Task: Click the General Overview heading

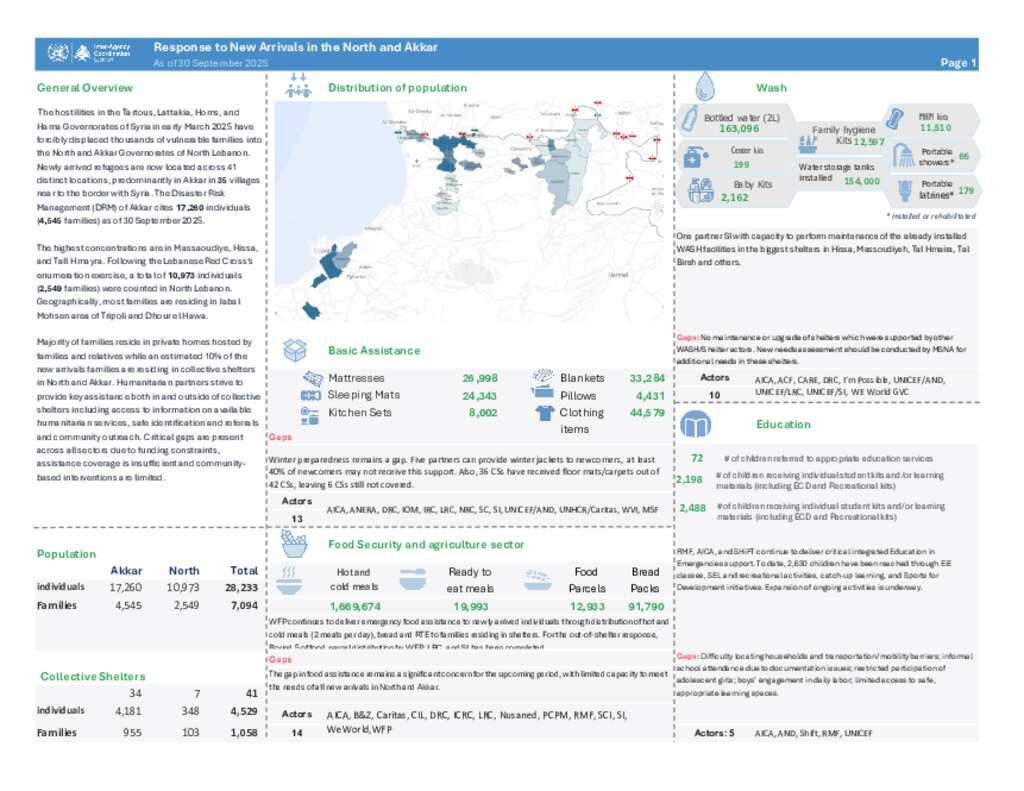Action: [84, 87]
